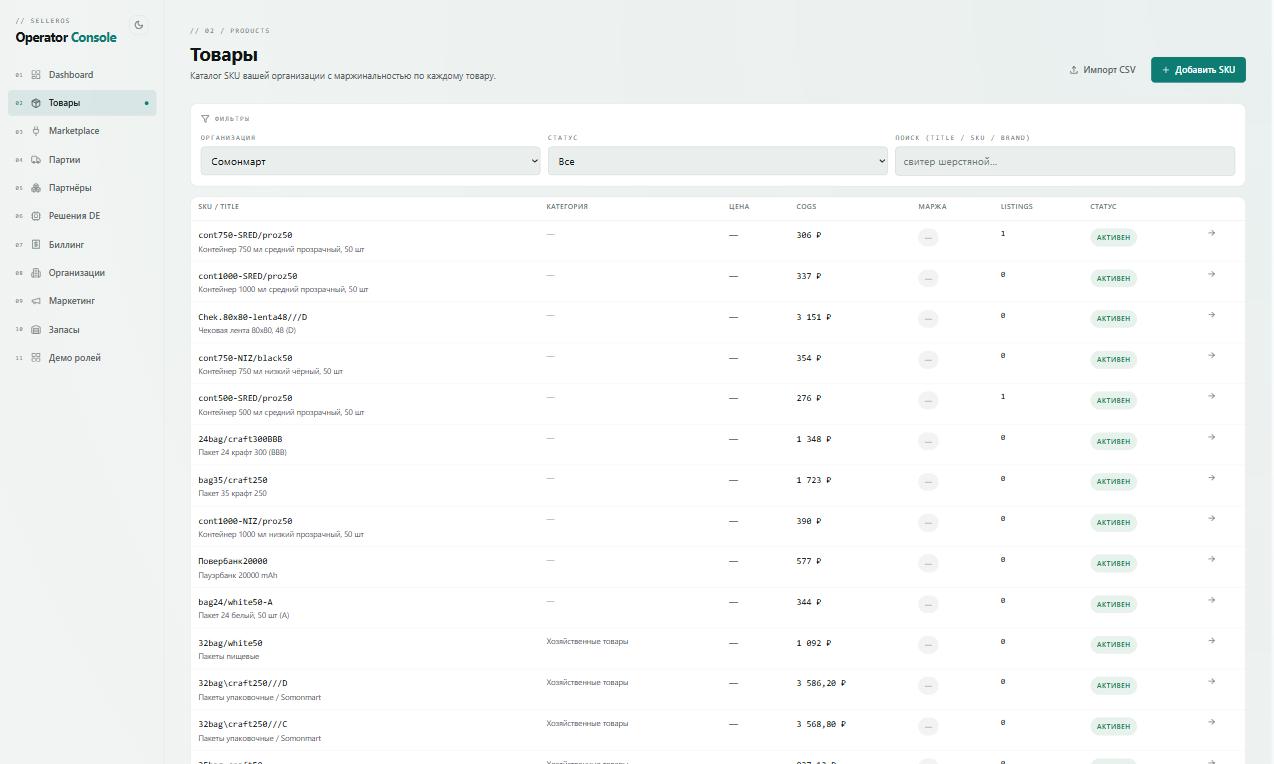Click the Организации building icon
This screenshot has width=1274, height=764.
[x=36, y=273]
